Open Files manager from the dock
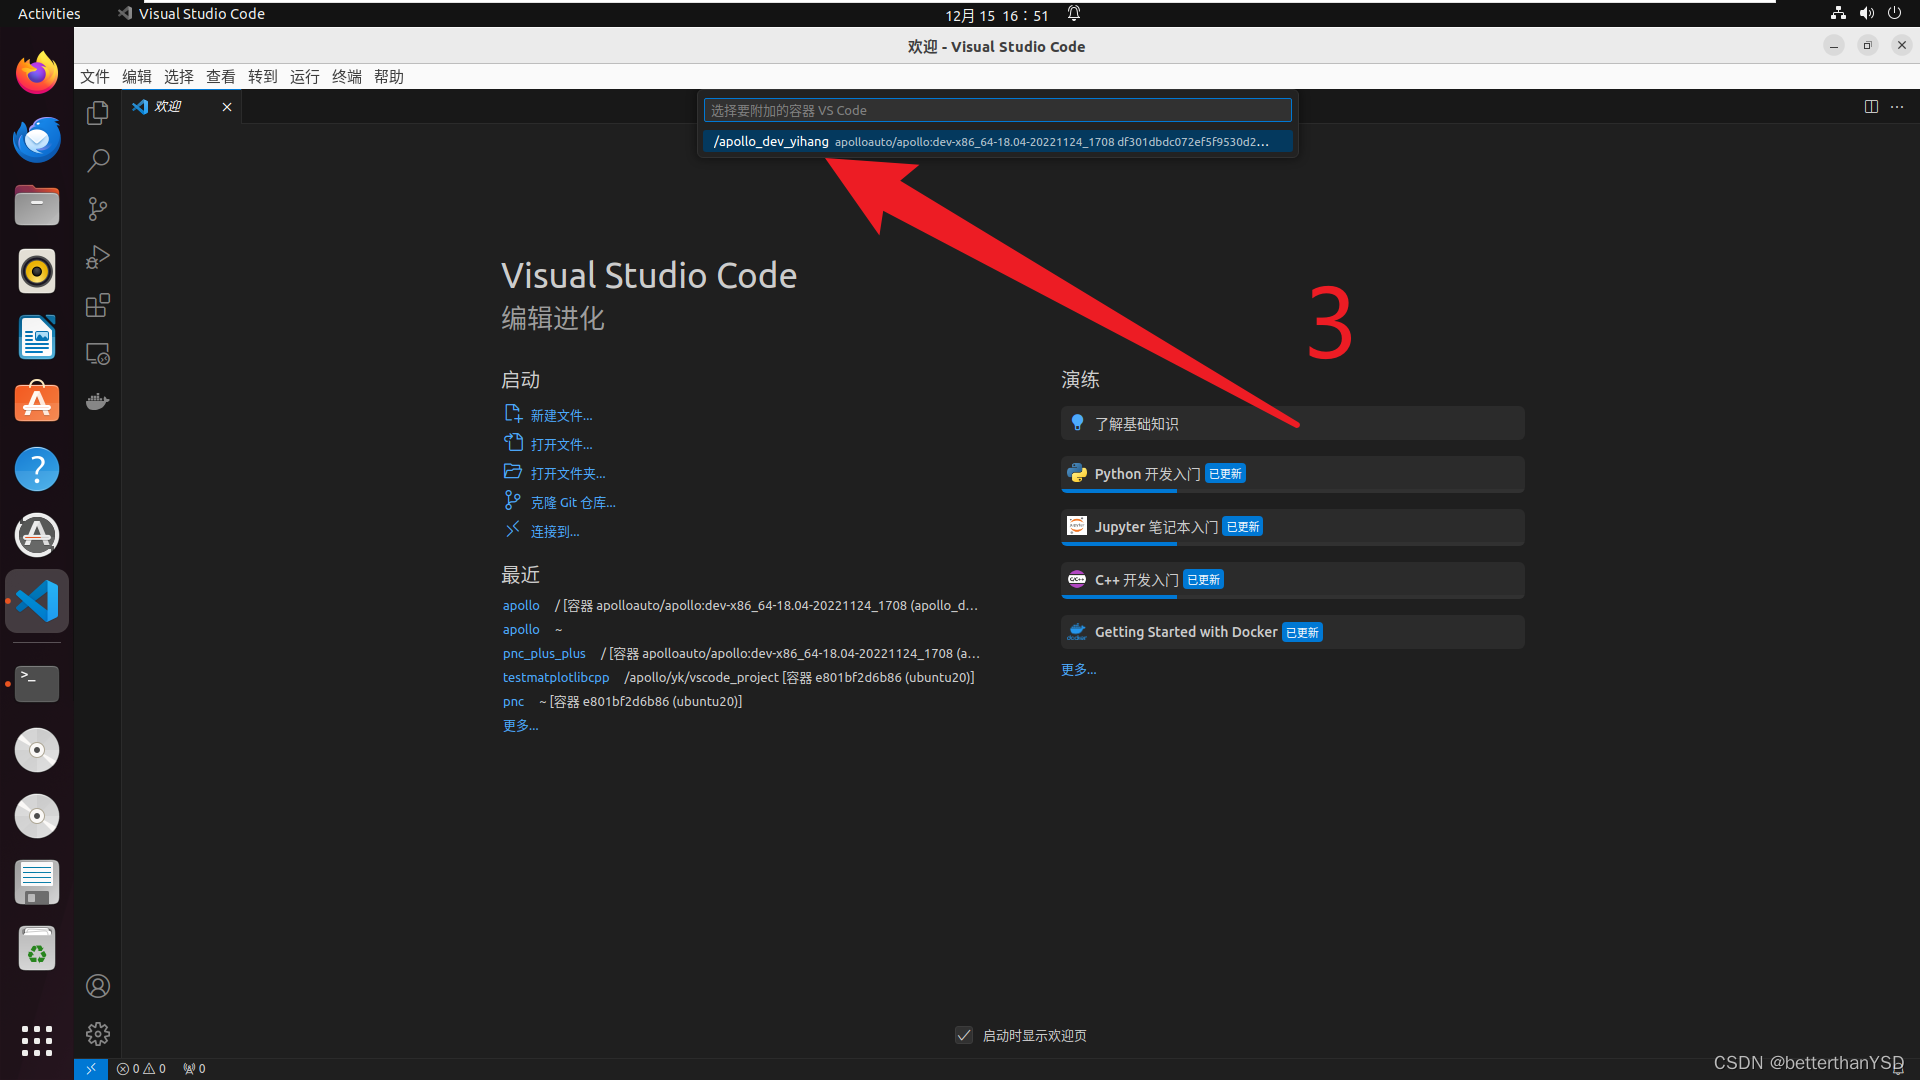The height and width of the screenshot is (1080, 1920). coord(37,205)
